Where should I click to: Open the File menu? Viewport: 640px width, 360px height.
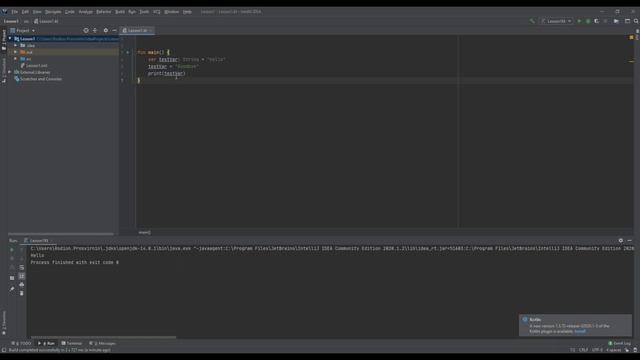tap(15, 12)
